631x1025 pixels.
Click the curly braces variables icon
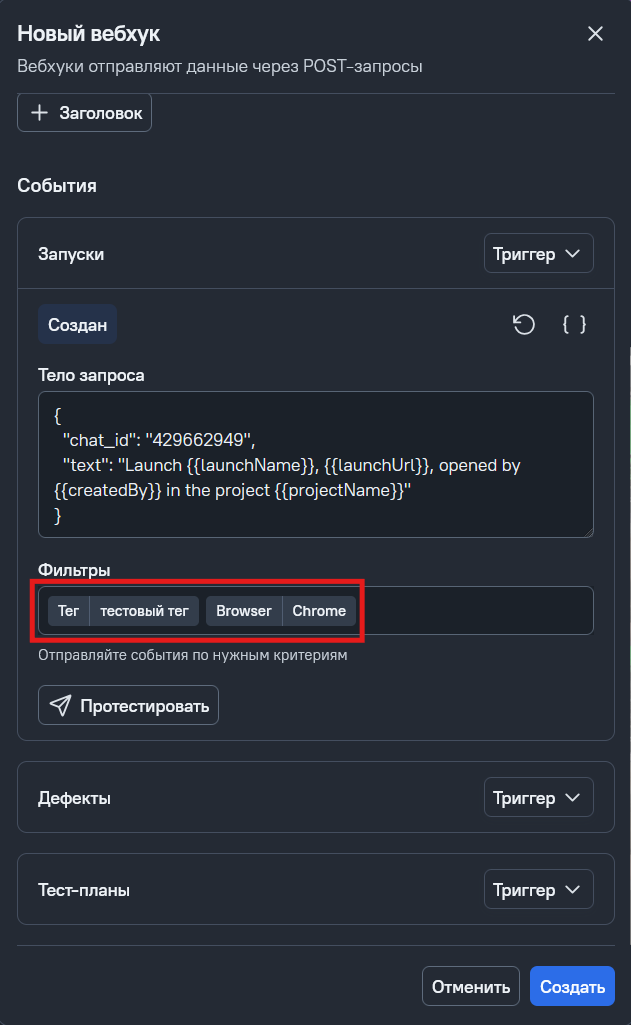[574, 325]
